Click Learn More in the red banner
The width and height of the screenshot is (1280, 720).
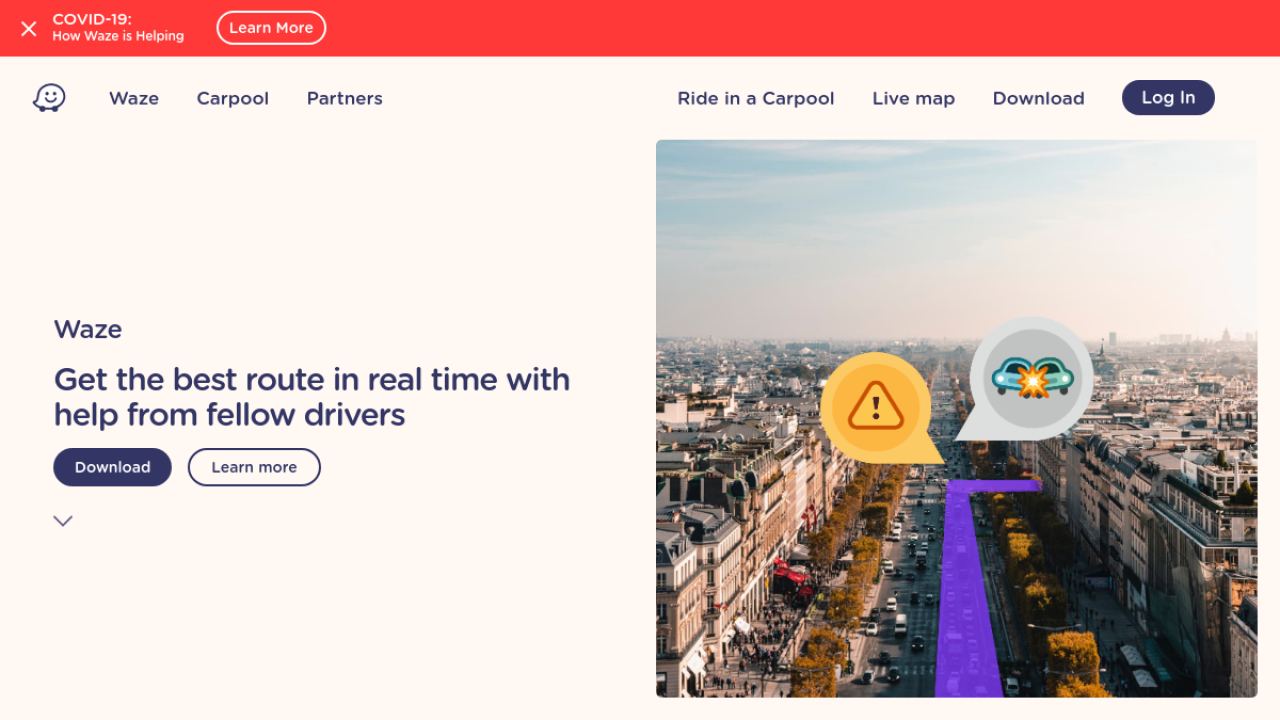pyautogui.click(x=271, y=28)
